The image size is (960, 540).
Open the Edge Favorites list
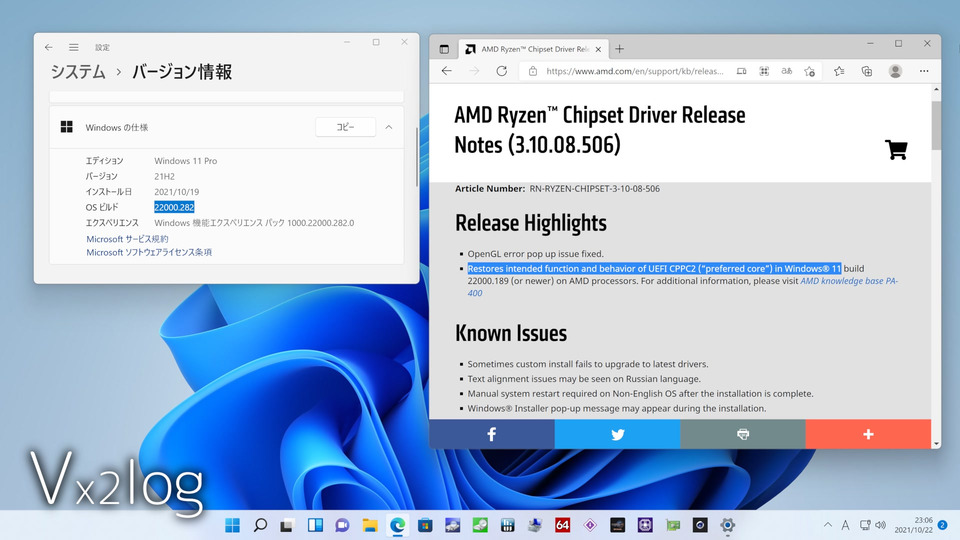(x=839, y=71)
